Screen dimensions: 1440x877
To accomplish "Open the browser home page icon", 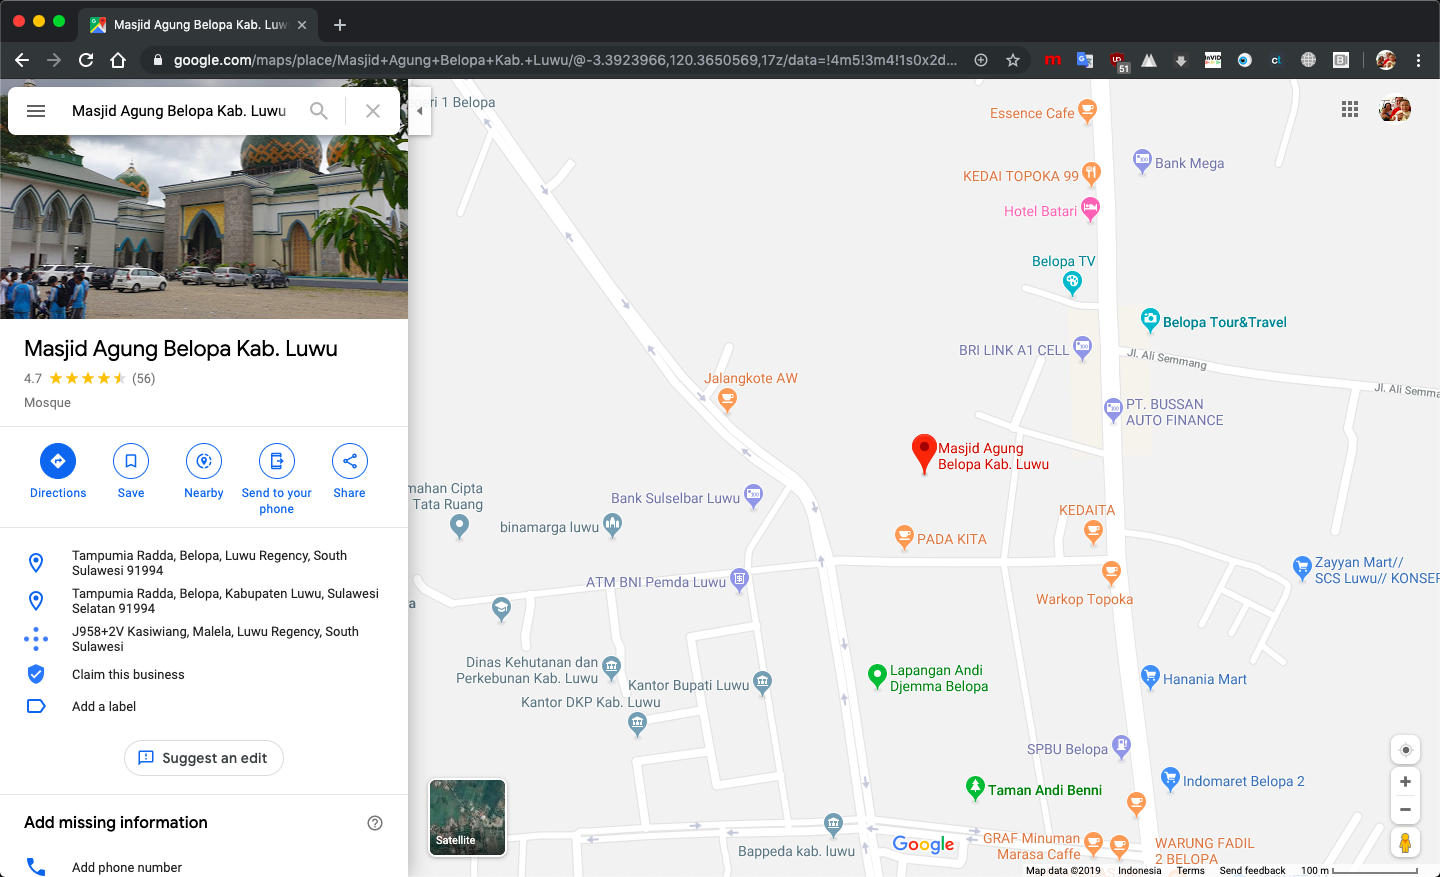I will coord(118,60).
